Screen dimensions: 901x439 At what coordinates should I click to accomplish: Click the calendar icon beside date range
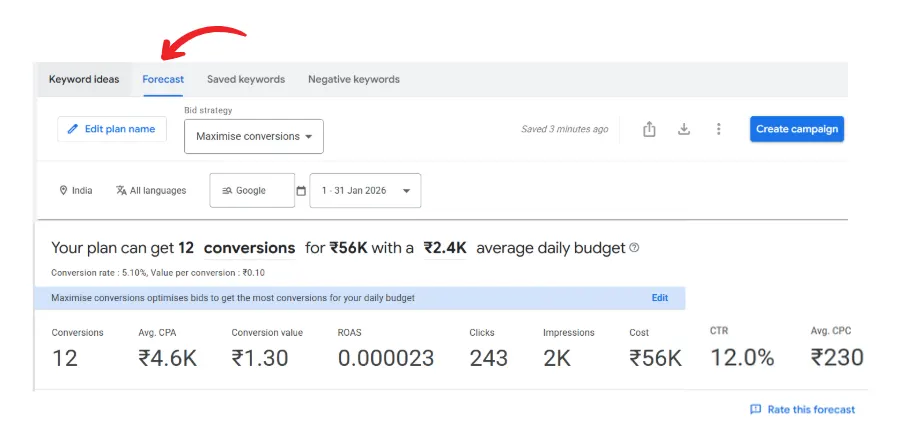(x=301, y=191)
